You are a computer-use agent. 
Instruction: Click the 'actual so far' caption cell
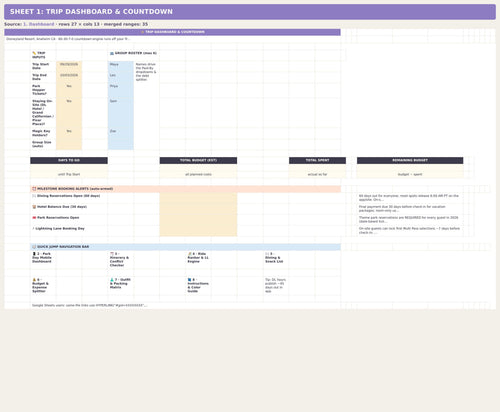click(x=317, y=174)
